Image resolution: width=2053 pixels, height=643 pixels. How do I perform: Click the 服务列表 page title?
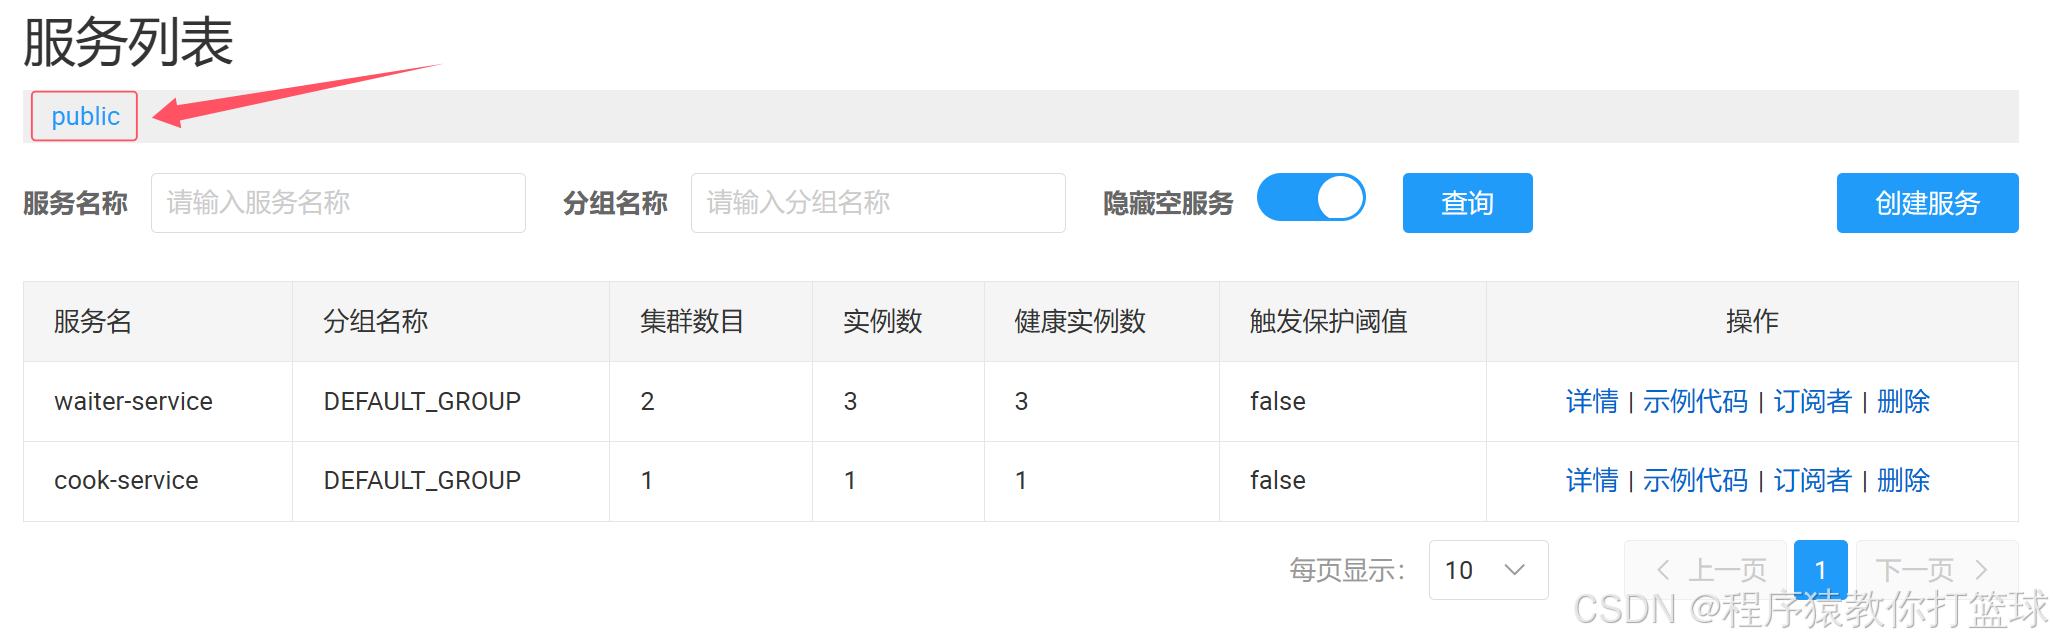tap(128, 43)
